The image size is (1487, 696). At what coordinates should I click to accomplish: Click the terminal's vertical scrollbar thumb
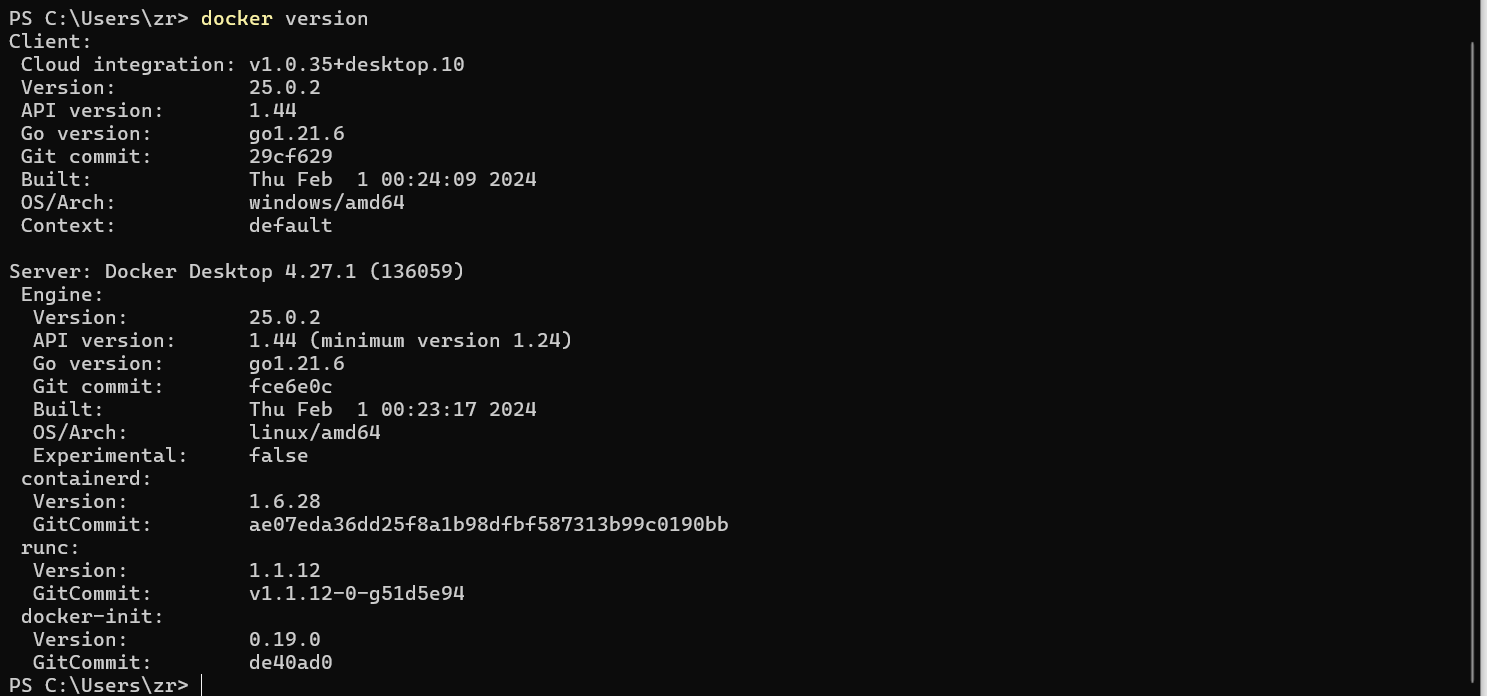(x=1474, y=362)
